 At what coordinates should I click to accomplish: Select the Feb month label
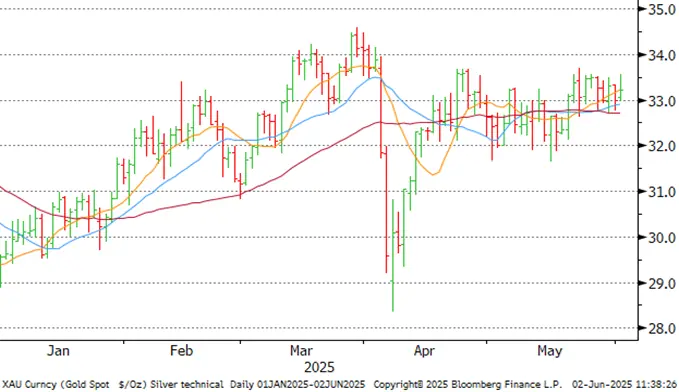[x=181, y=350]
